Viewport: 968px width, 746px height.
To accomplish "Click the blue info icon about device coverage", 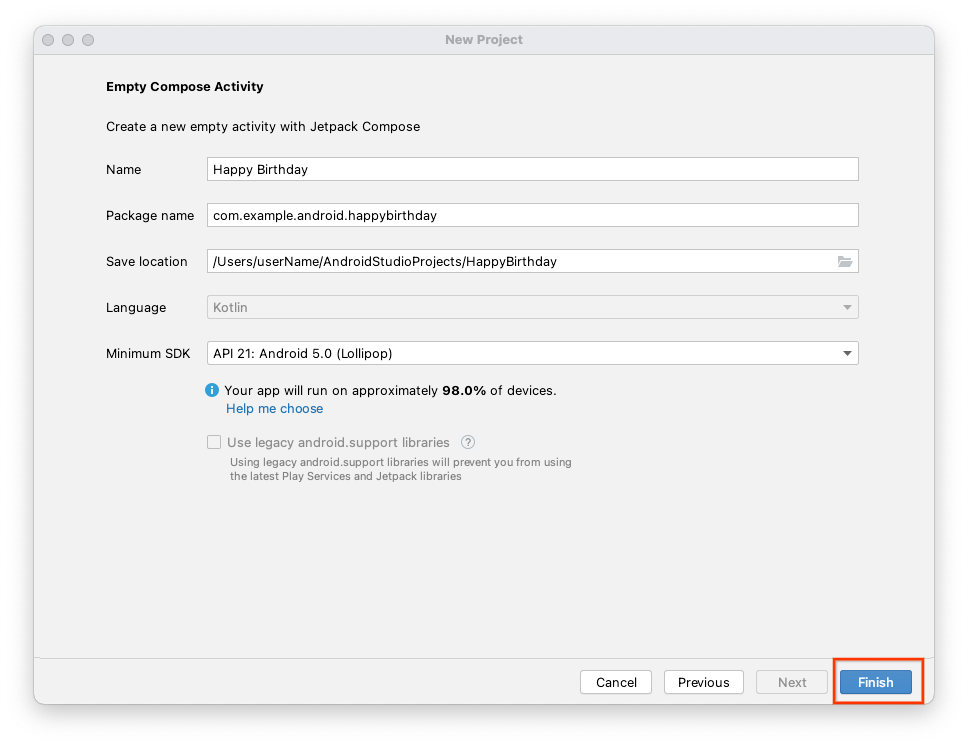I will pos(212,390).
